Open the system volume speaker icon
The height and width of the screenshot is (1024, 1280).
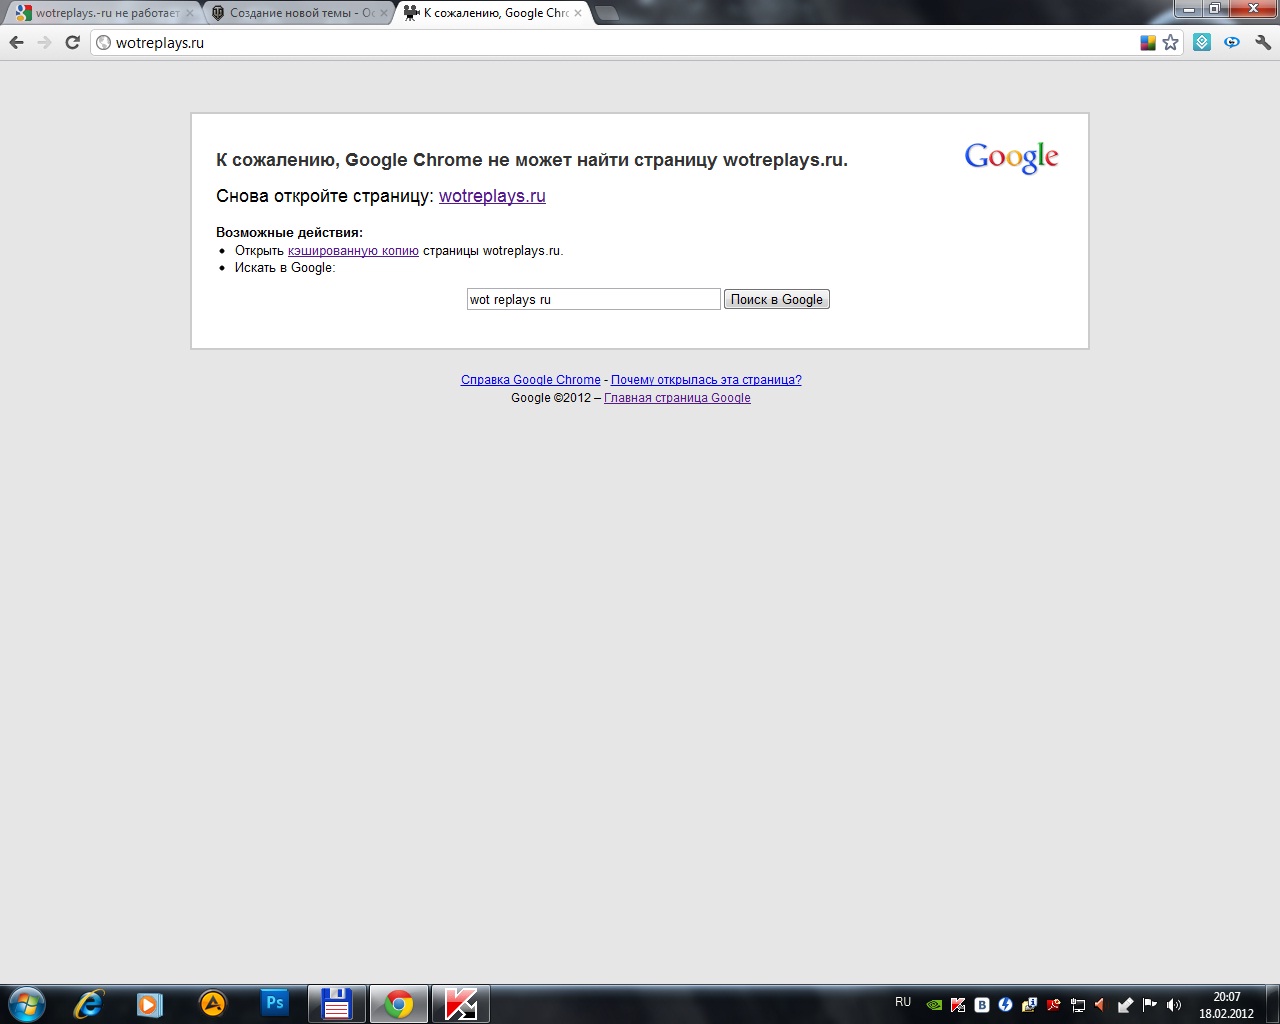pos(1174,1005)
